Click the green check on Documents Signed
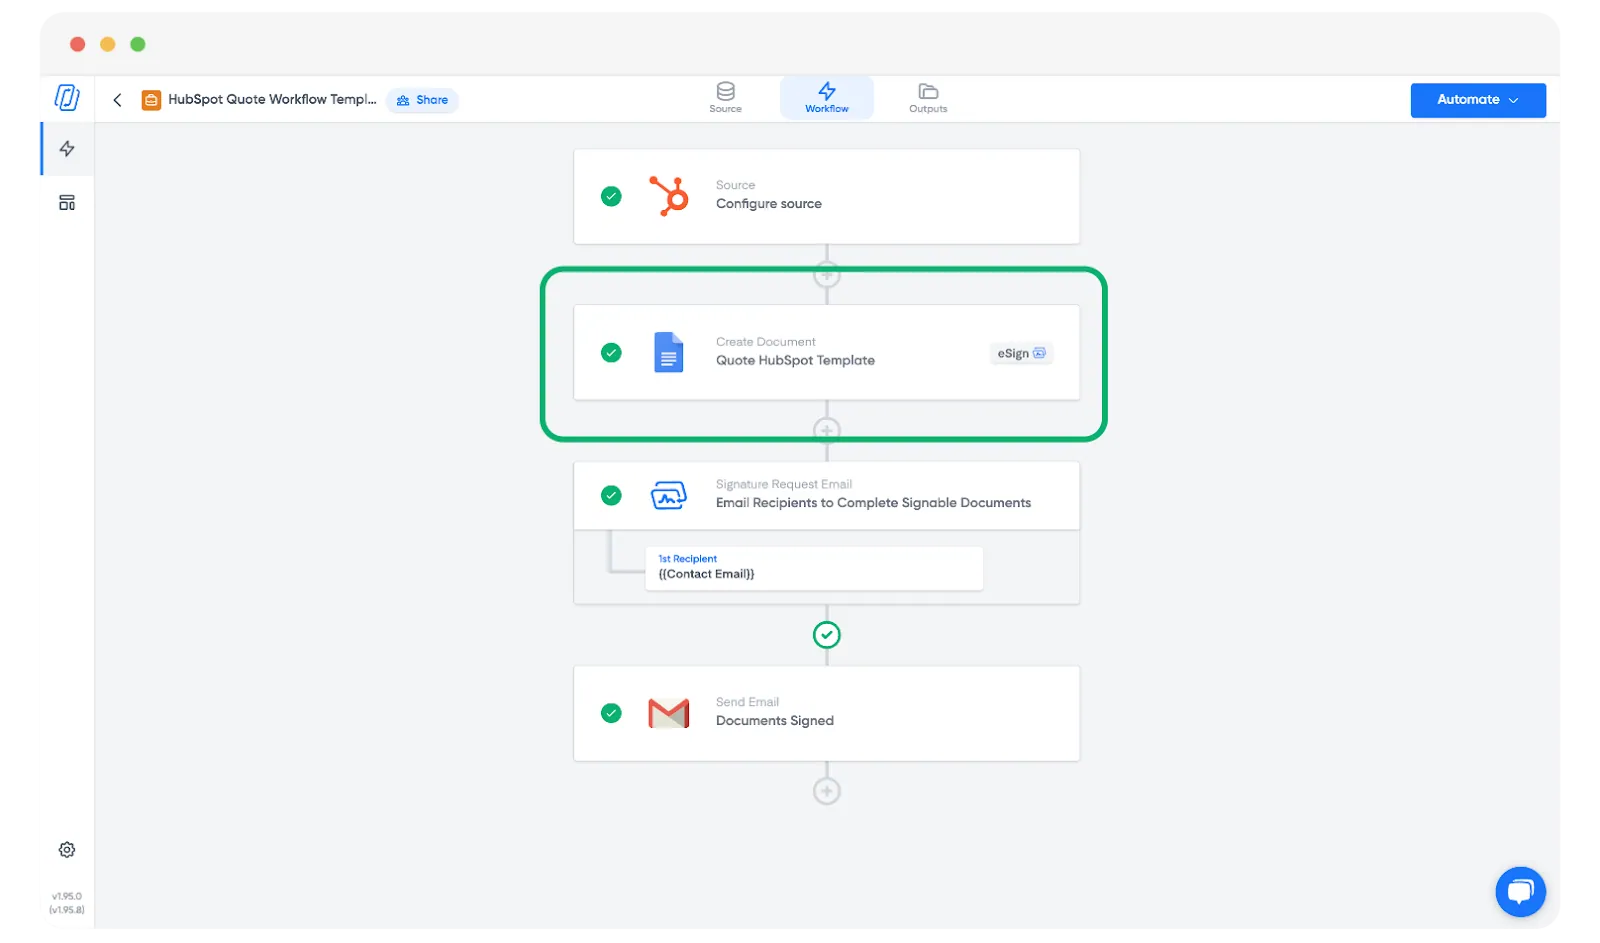Image resolution: width=1600 pixels, height=943 pixels. coord(611,713)
